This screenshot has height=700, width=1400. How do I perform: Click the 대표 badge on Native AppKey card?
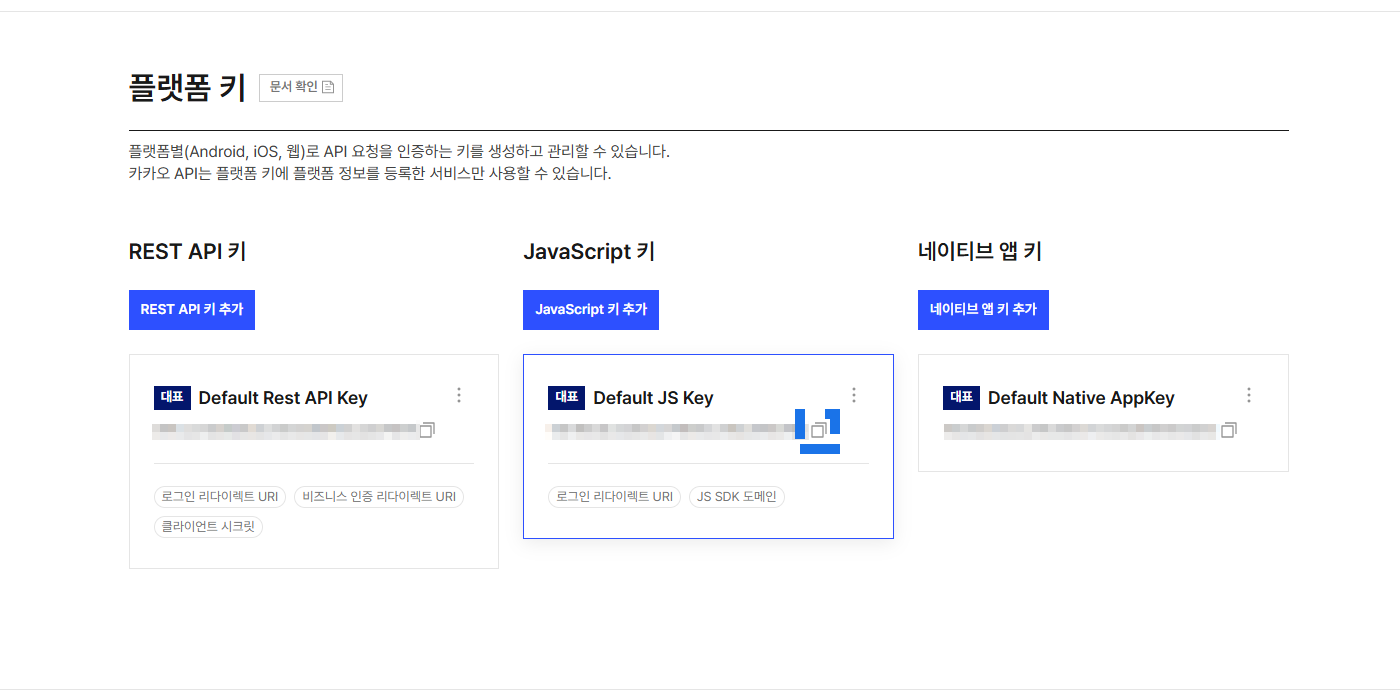tap(961, 397)
